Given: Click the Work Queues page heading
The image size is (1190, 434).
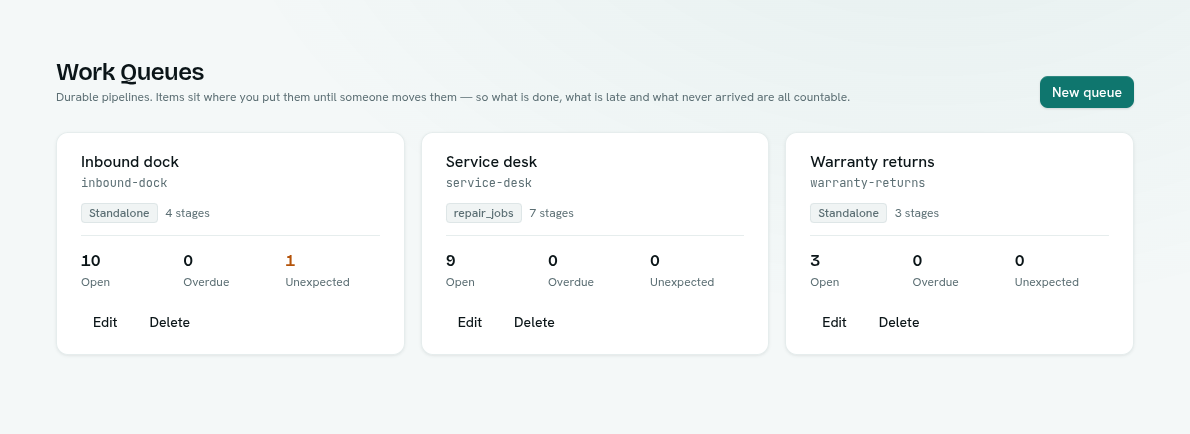Looking at the screenshot, I should pos(130,72).
